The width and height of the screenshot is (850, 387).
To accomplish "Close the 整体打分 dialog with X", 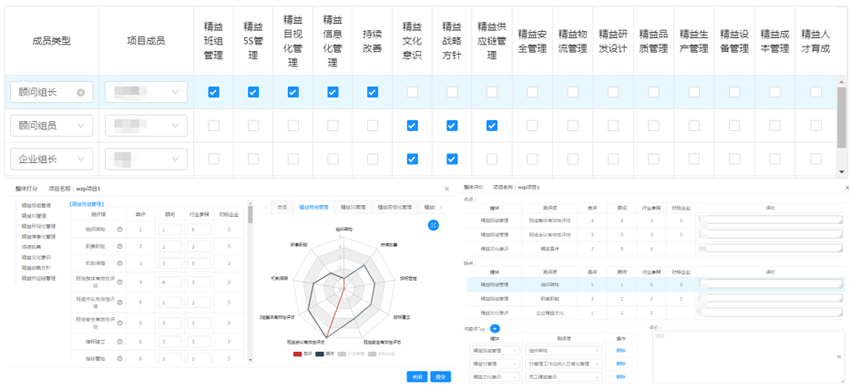I will coord(447,189).
